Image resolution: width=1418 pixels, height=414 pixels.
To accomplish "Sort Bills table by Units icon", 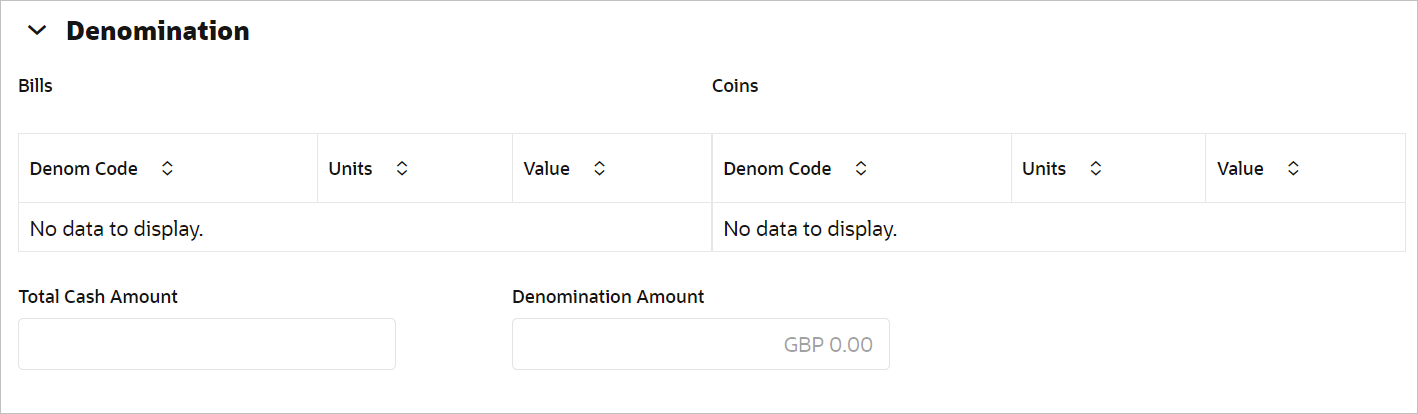I will (x=402, y=169).
